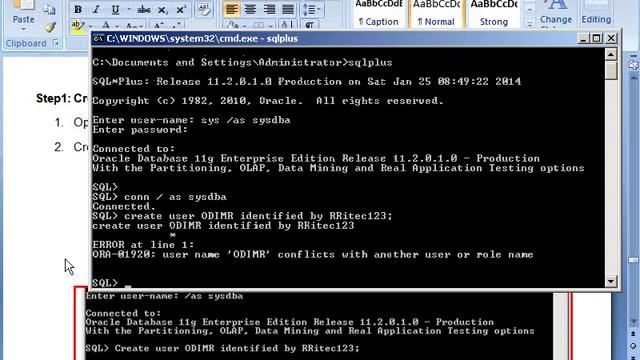Open the Font Color dropdown arrow
Viewport: 640px width, 360px height.
(x=118, y=26)
